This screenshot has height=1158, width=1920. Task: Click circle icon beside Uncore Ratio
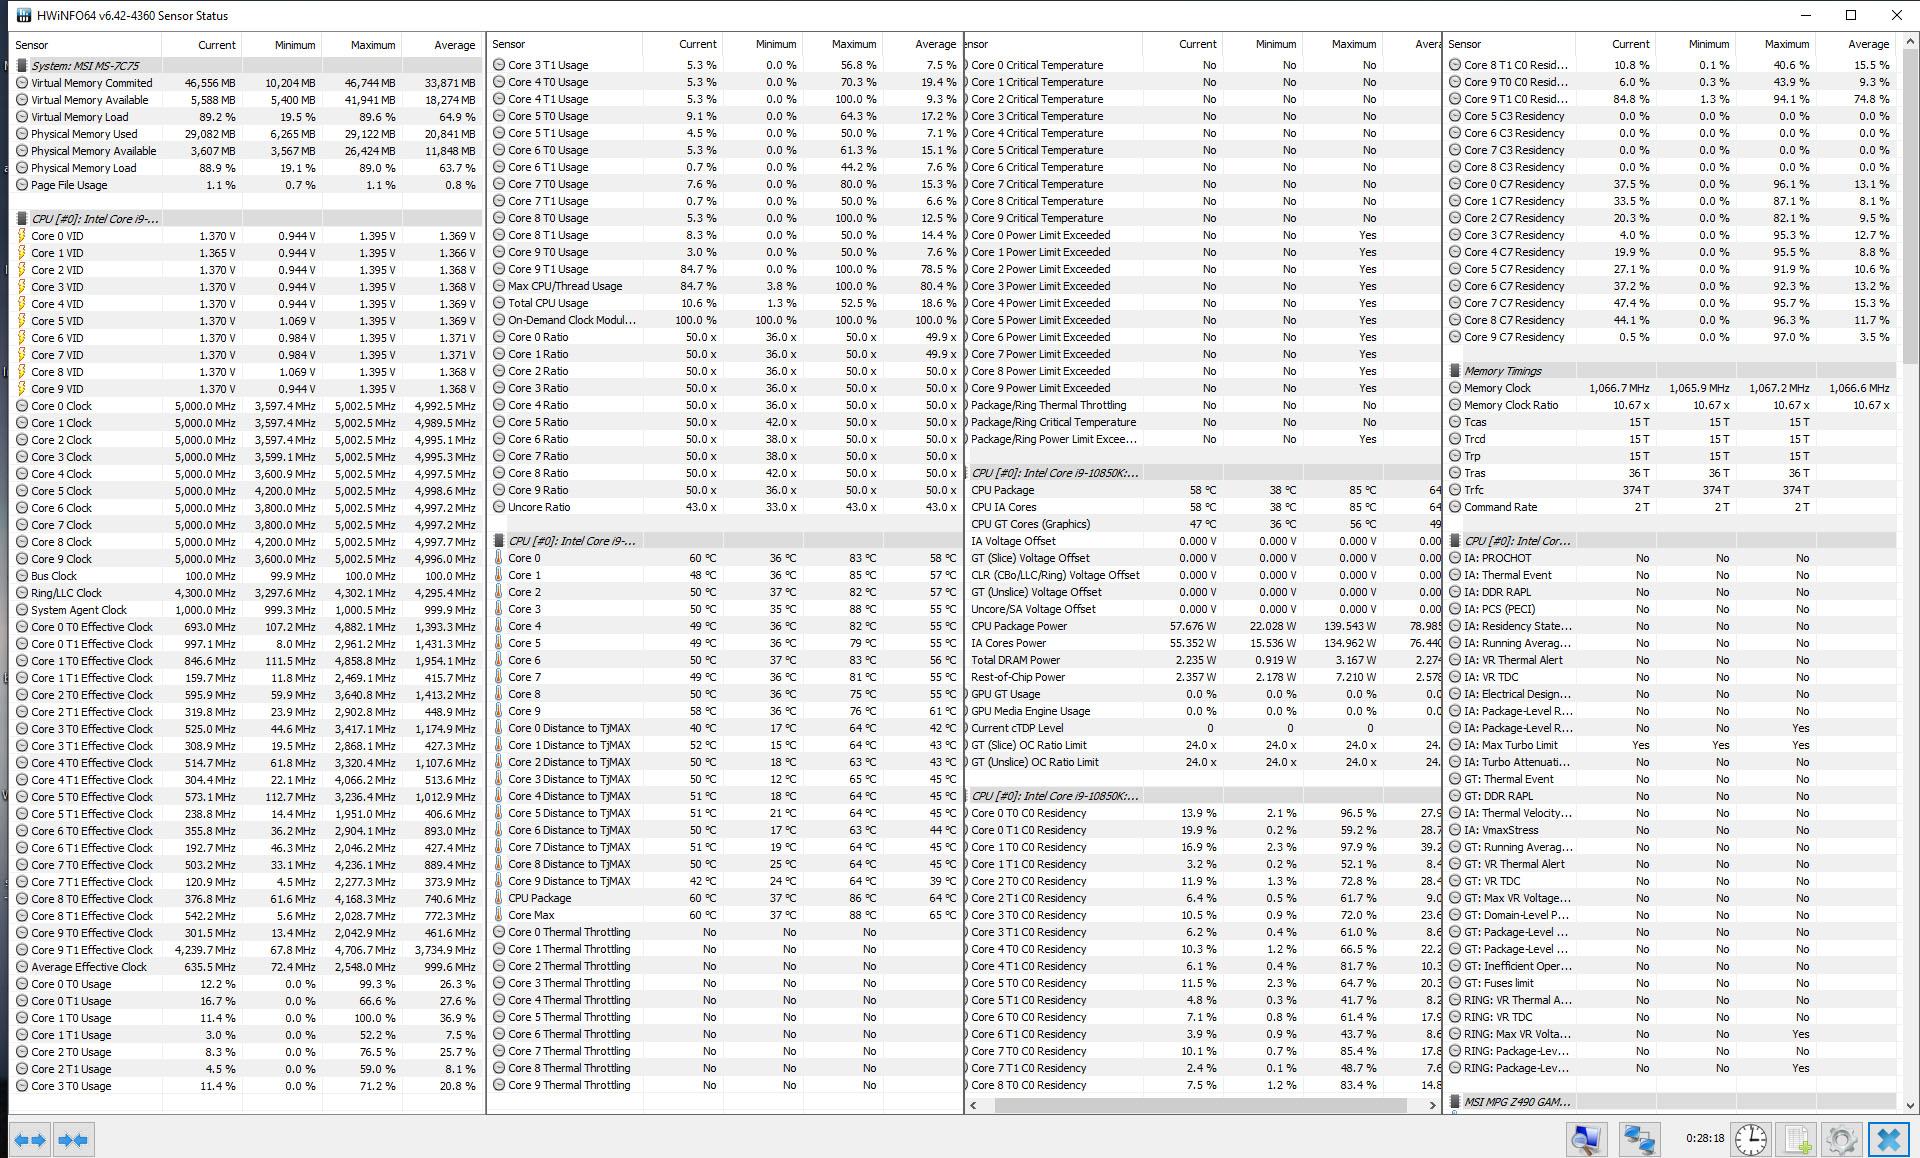499,507
